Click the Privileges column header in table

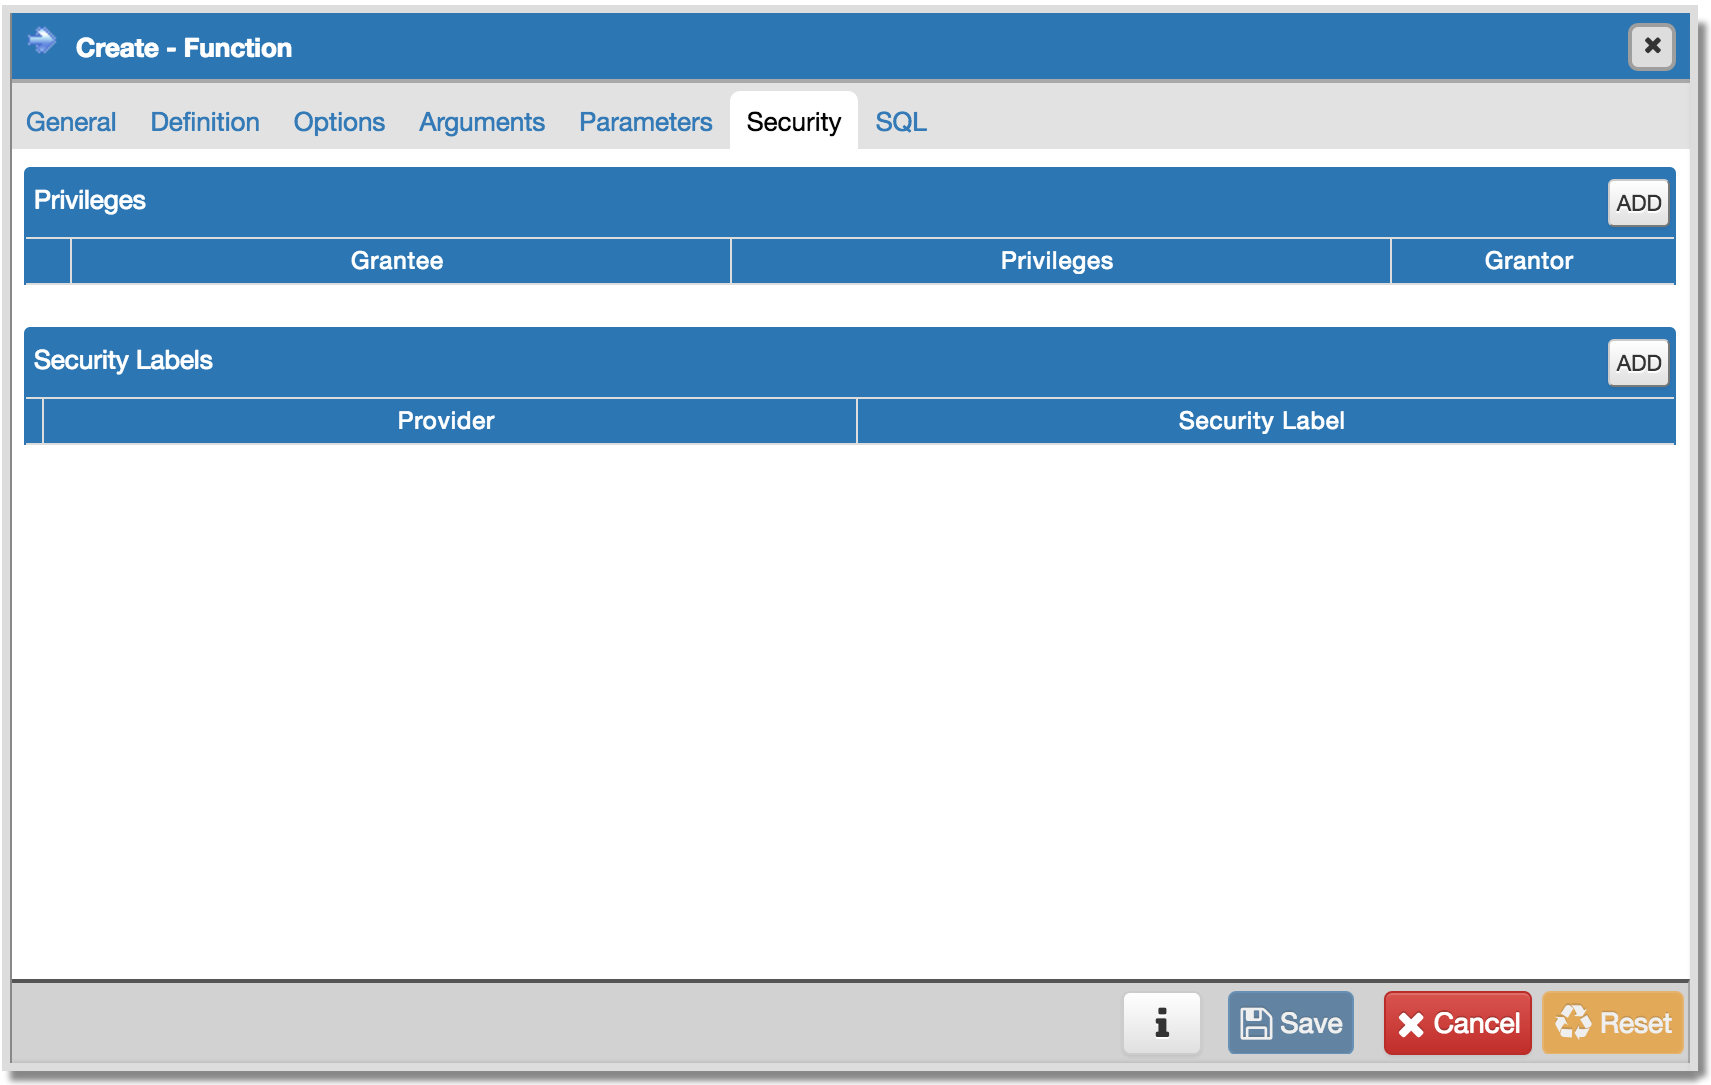click(1056, 261)
